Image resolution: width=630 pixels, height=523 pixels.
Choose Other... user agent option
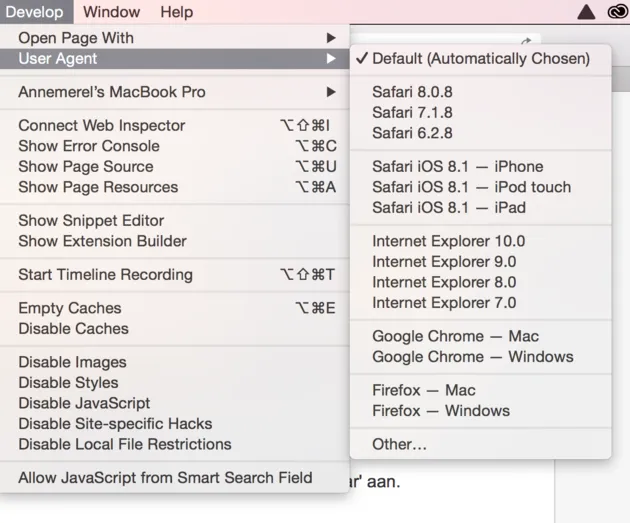point(481,444)
